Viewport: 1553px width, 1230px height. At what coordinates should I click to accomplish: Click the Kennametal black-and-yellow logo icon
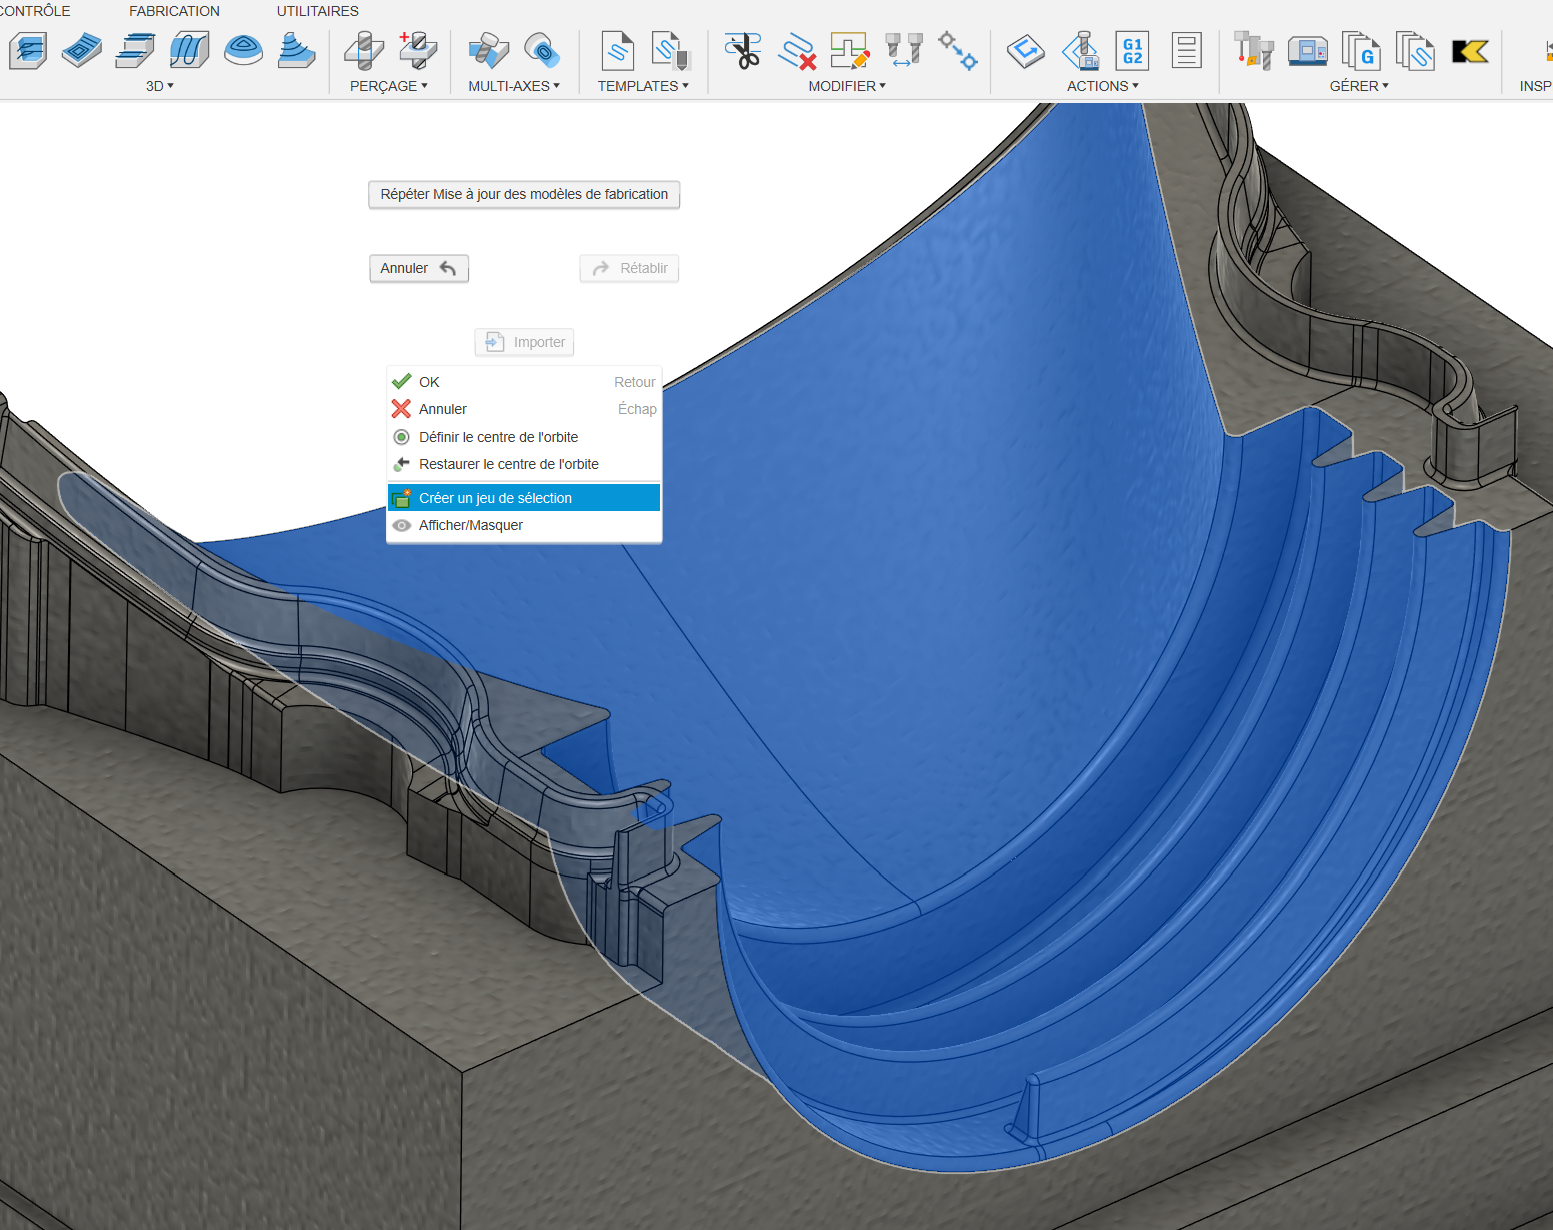[x=1470, y=50]
